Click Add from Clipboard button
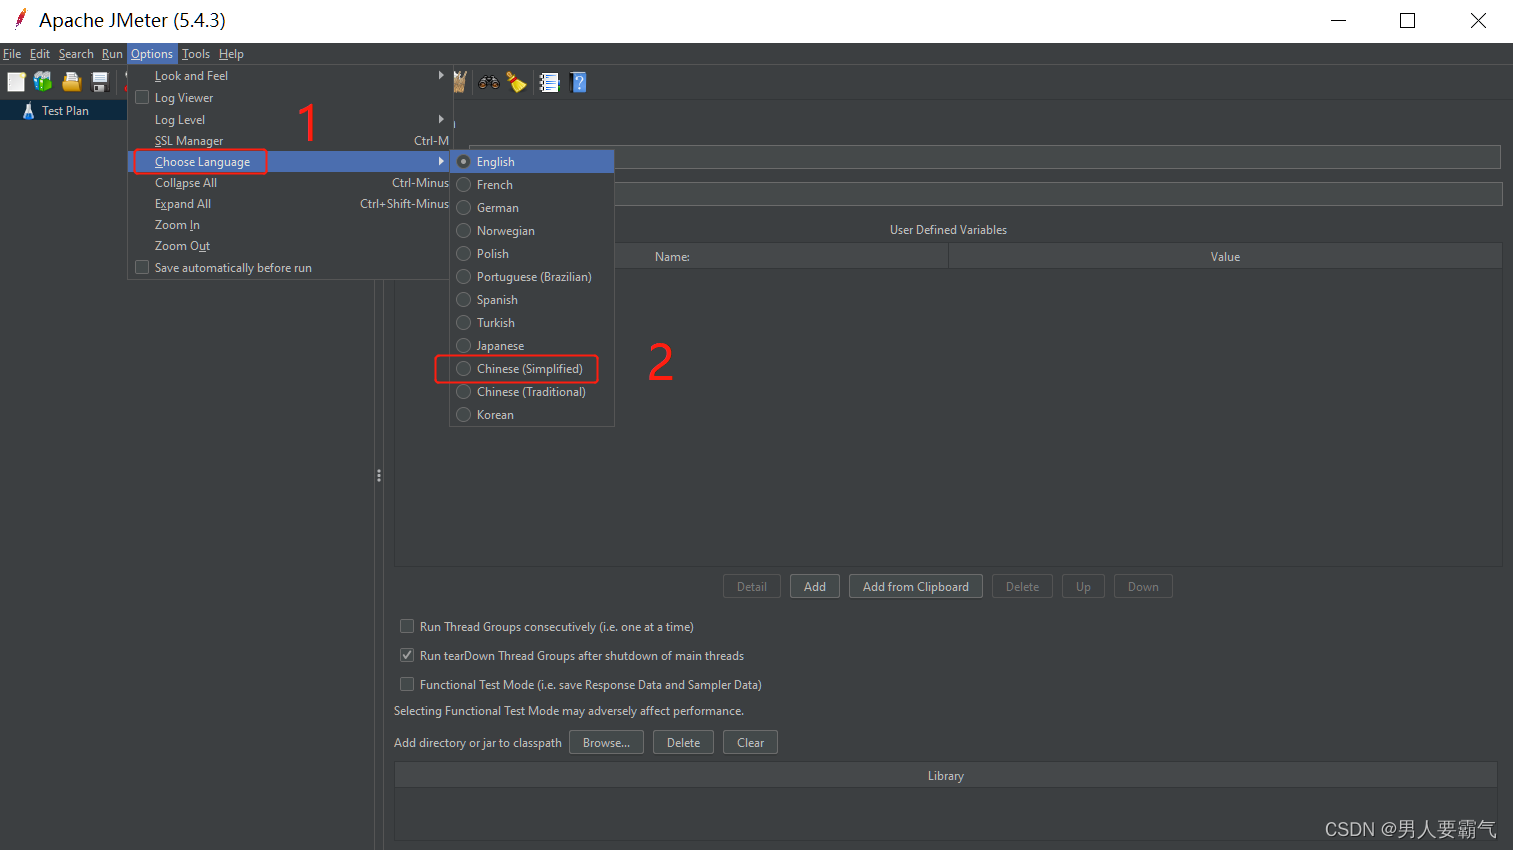1513x850 pixels. point(916,586)
